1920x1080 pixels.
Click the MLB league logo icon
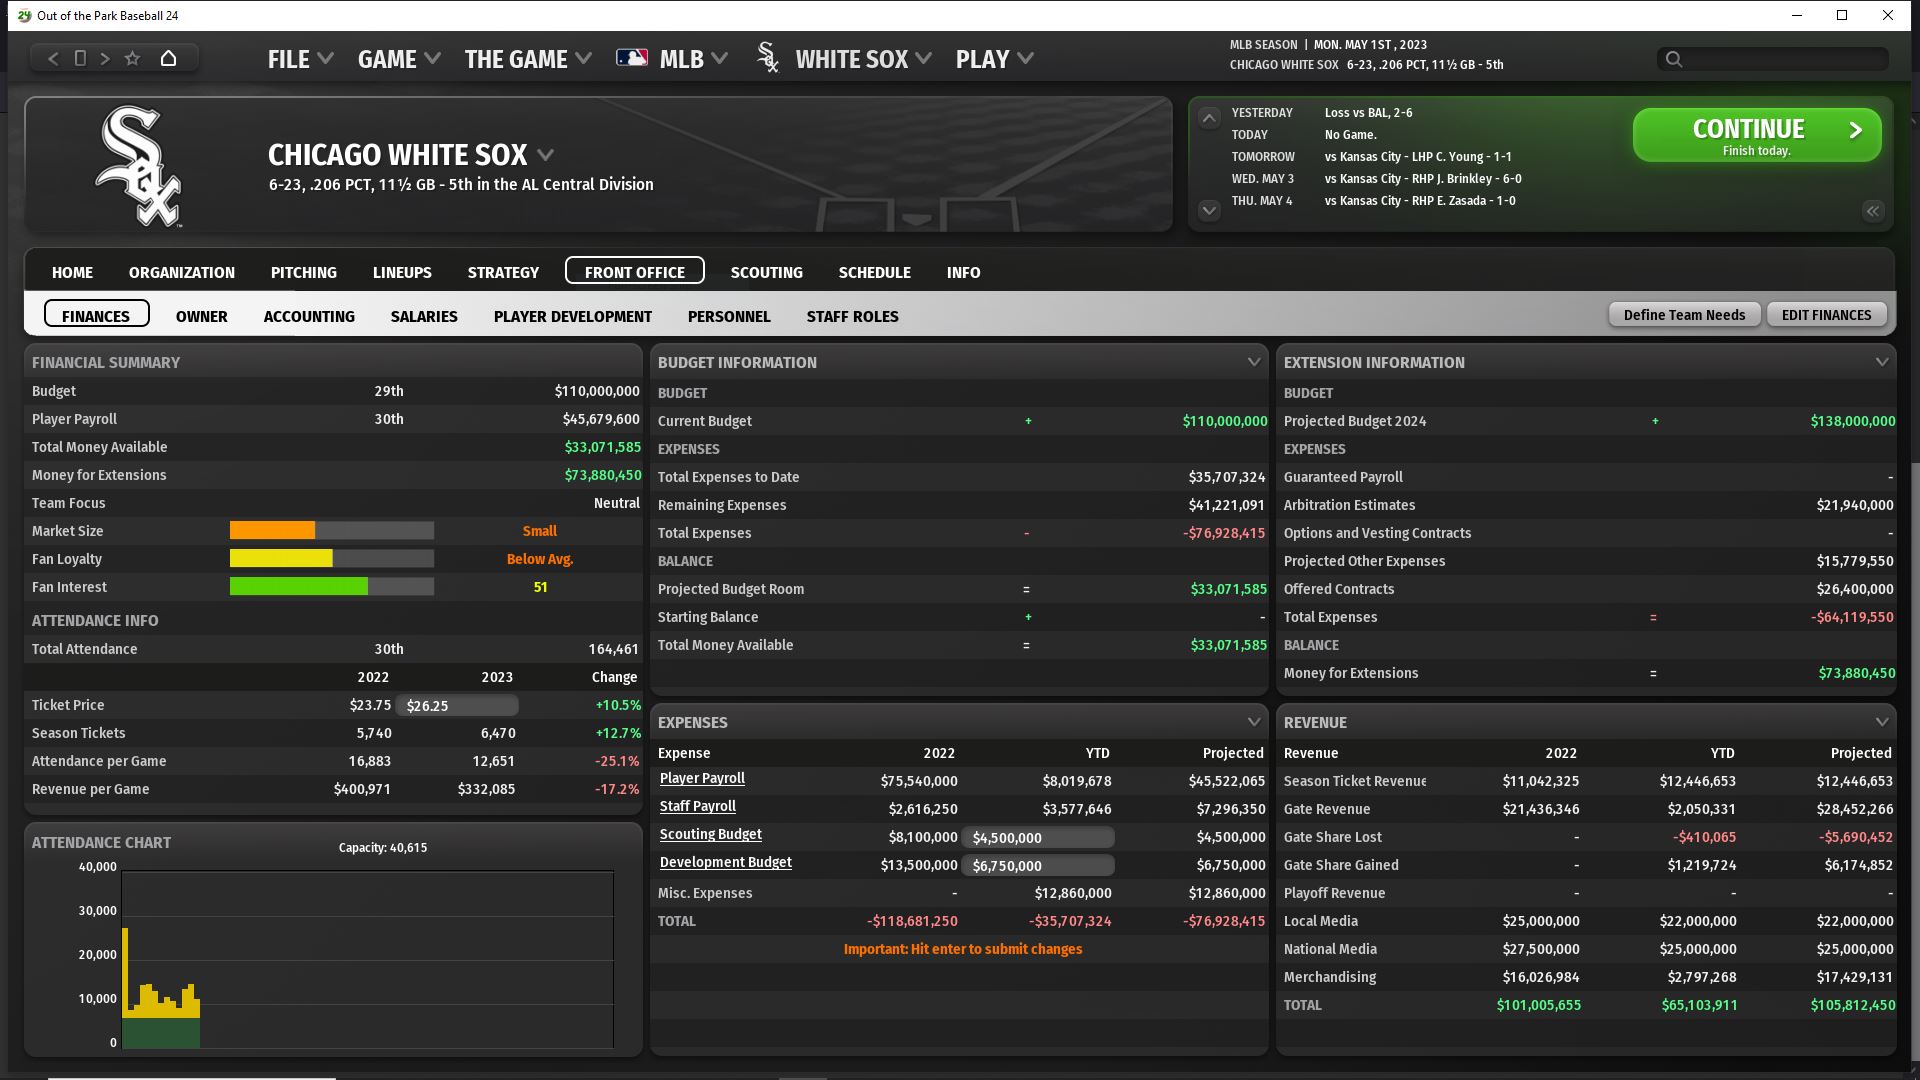632,59
